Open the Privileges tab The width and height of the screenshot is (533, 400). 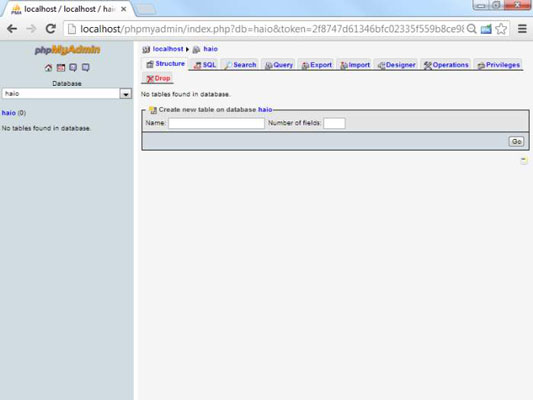pos(498,65)
